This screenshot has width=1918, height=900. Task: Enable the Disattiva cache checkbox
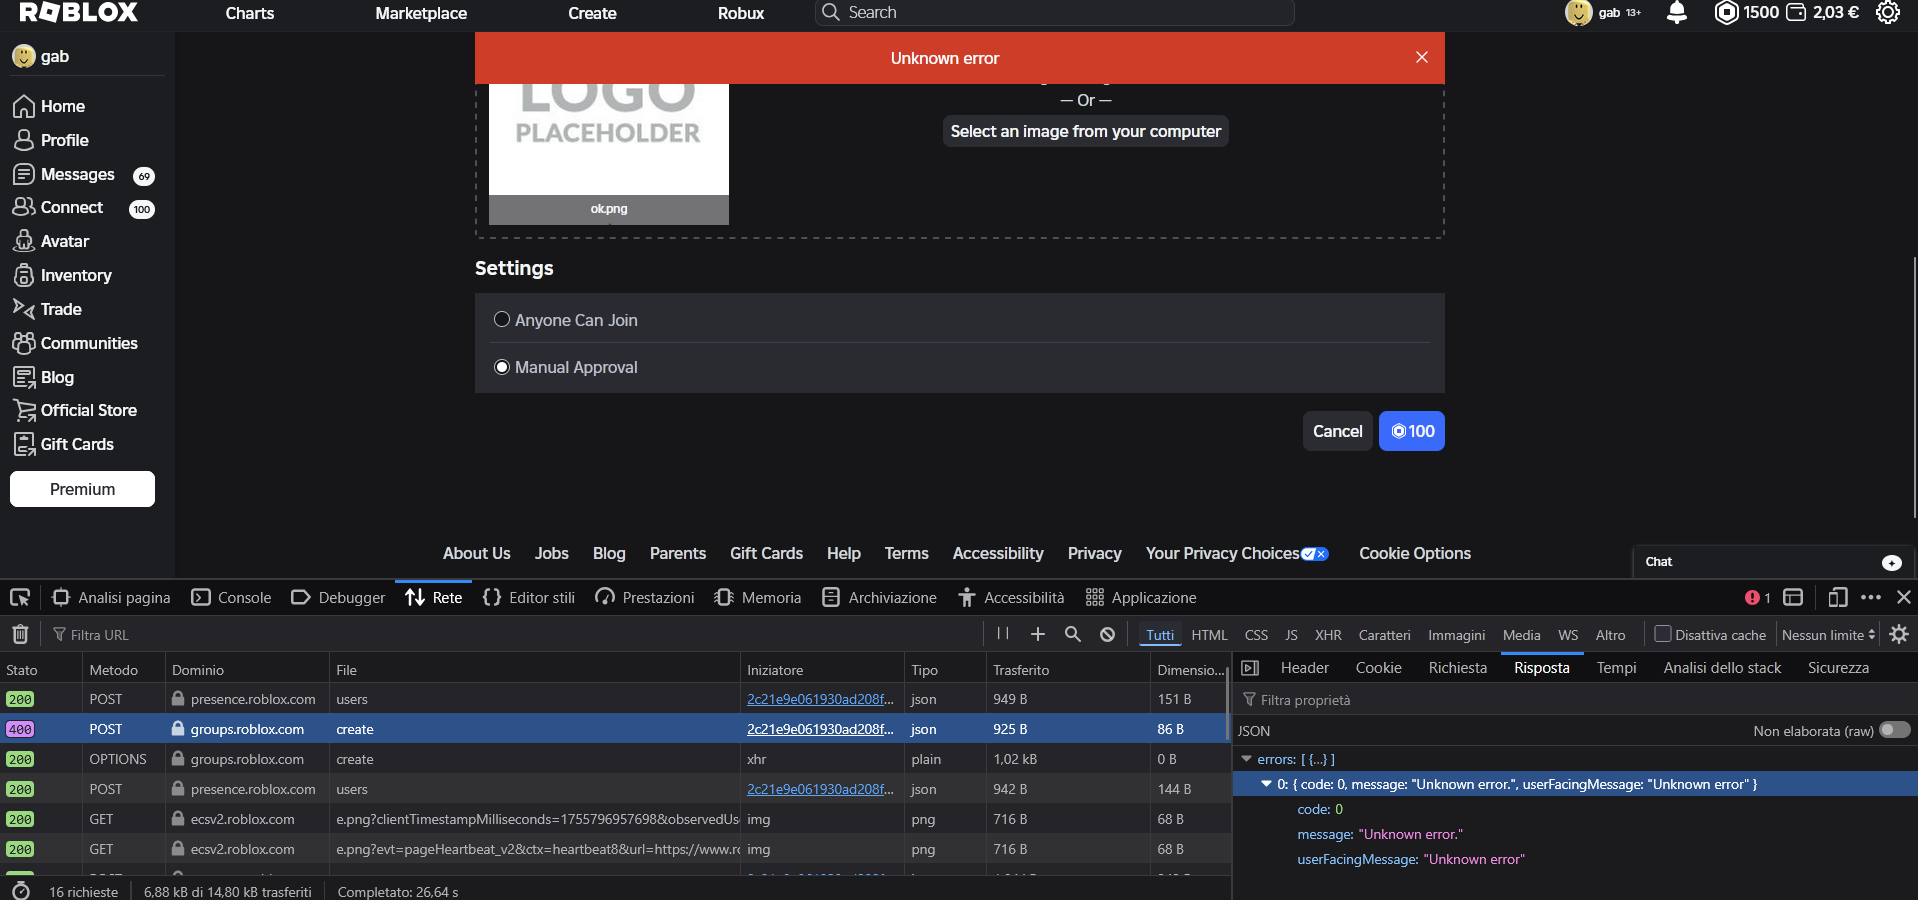tap(1662, 634)
